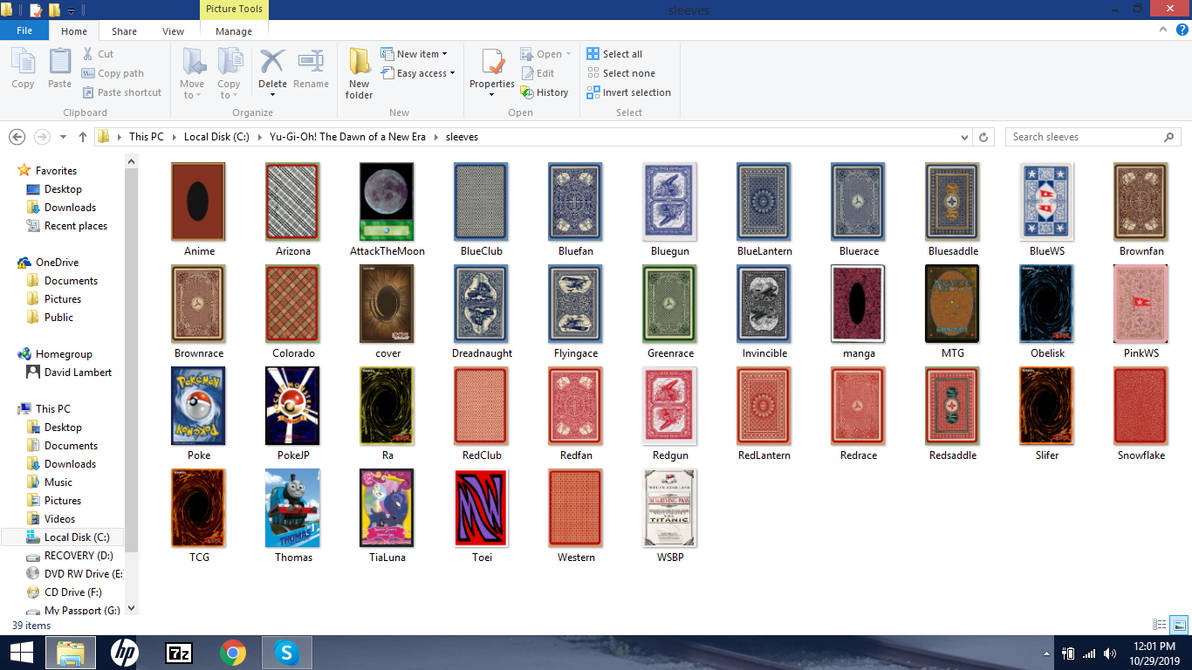Click Invert selection
Screen dimensions: 1192x670
tap(629, 92)
